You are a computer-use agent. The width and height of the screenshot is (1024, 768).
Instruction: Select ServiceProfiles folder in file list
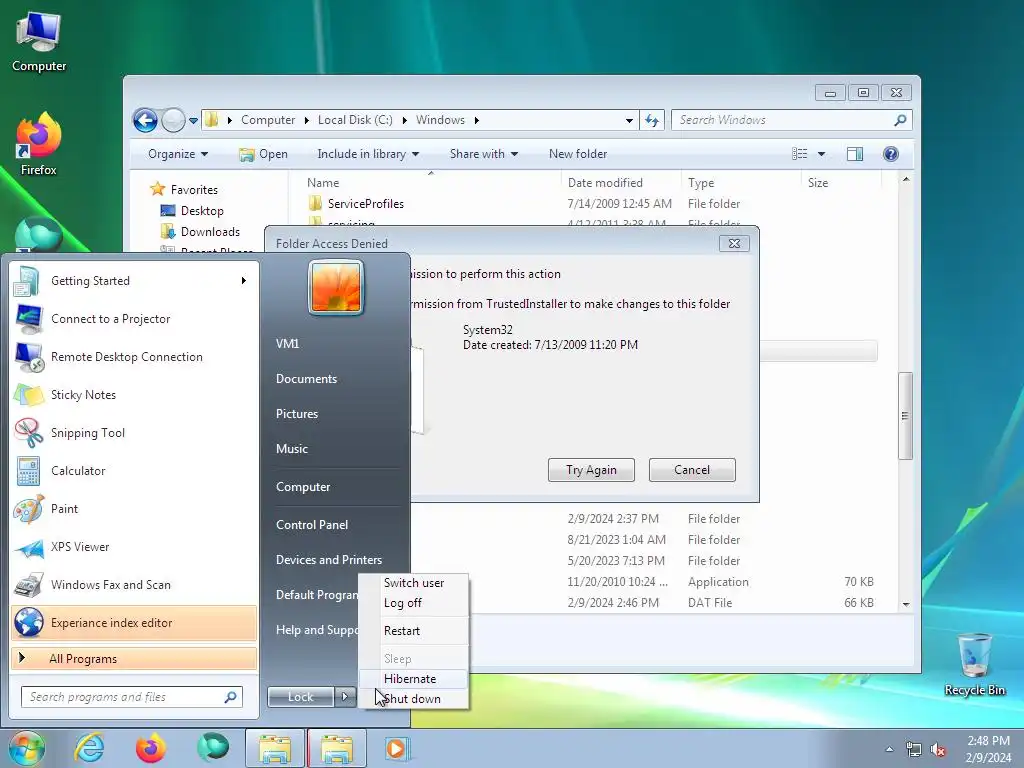click(366, 204)
